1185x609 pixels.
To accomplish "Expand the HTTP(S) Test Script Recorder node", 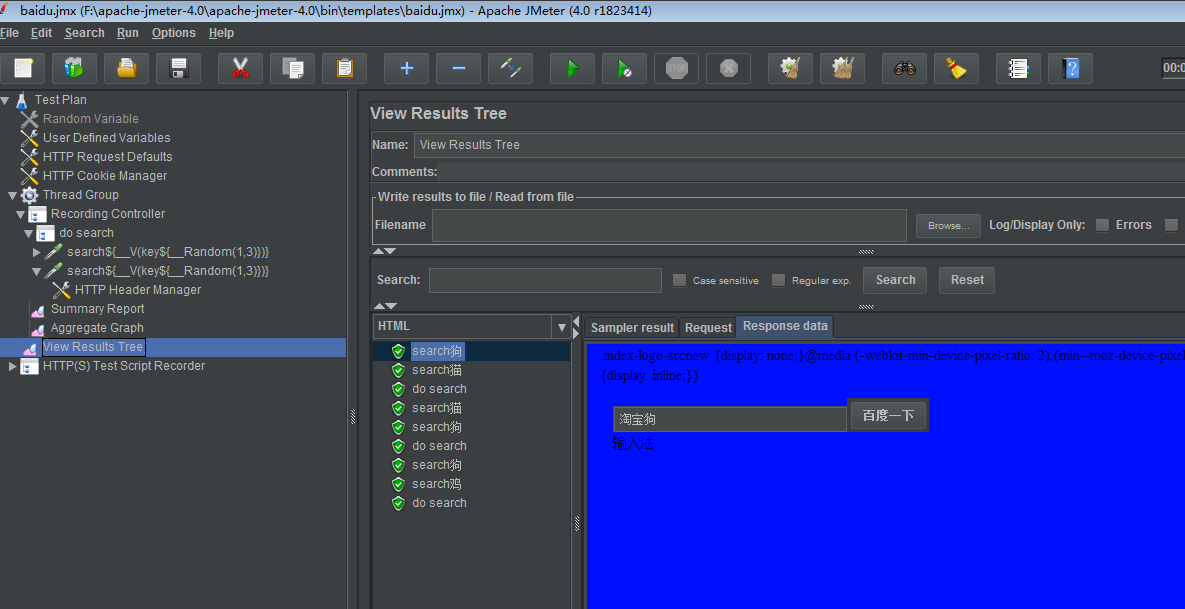I will pyautogui.click(x=12, y=367).
